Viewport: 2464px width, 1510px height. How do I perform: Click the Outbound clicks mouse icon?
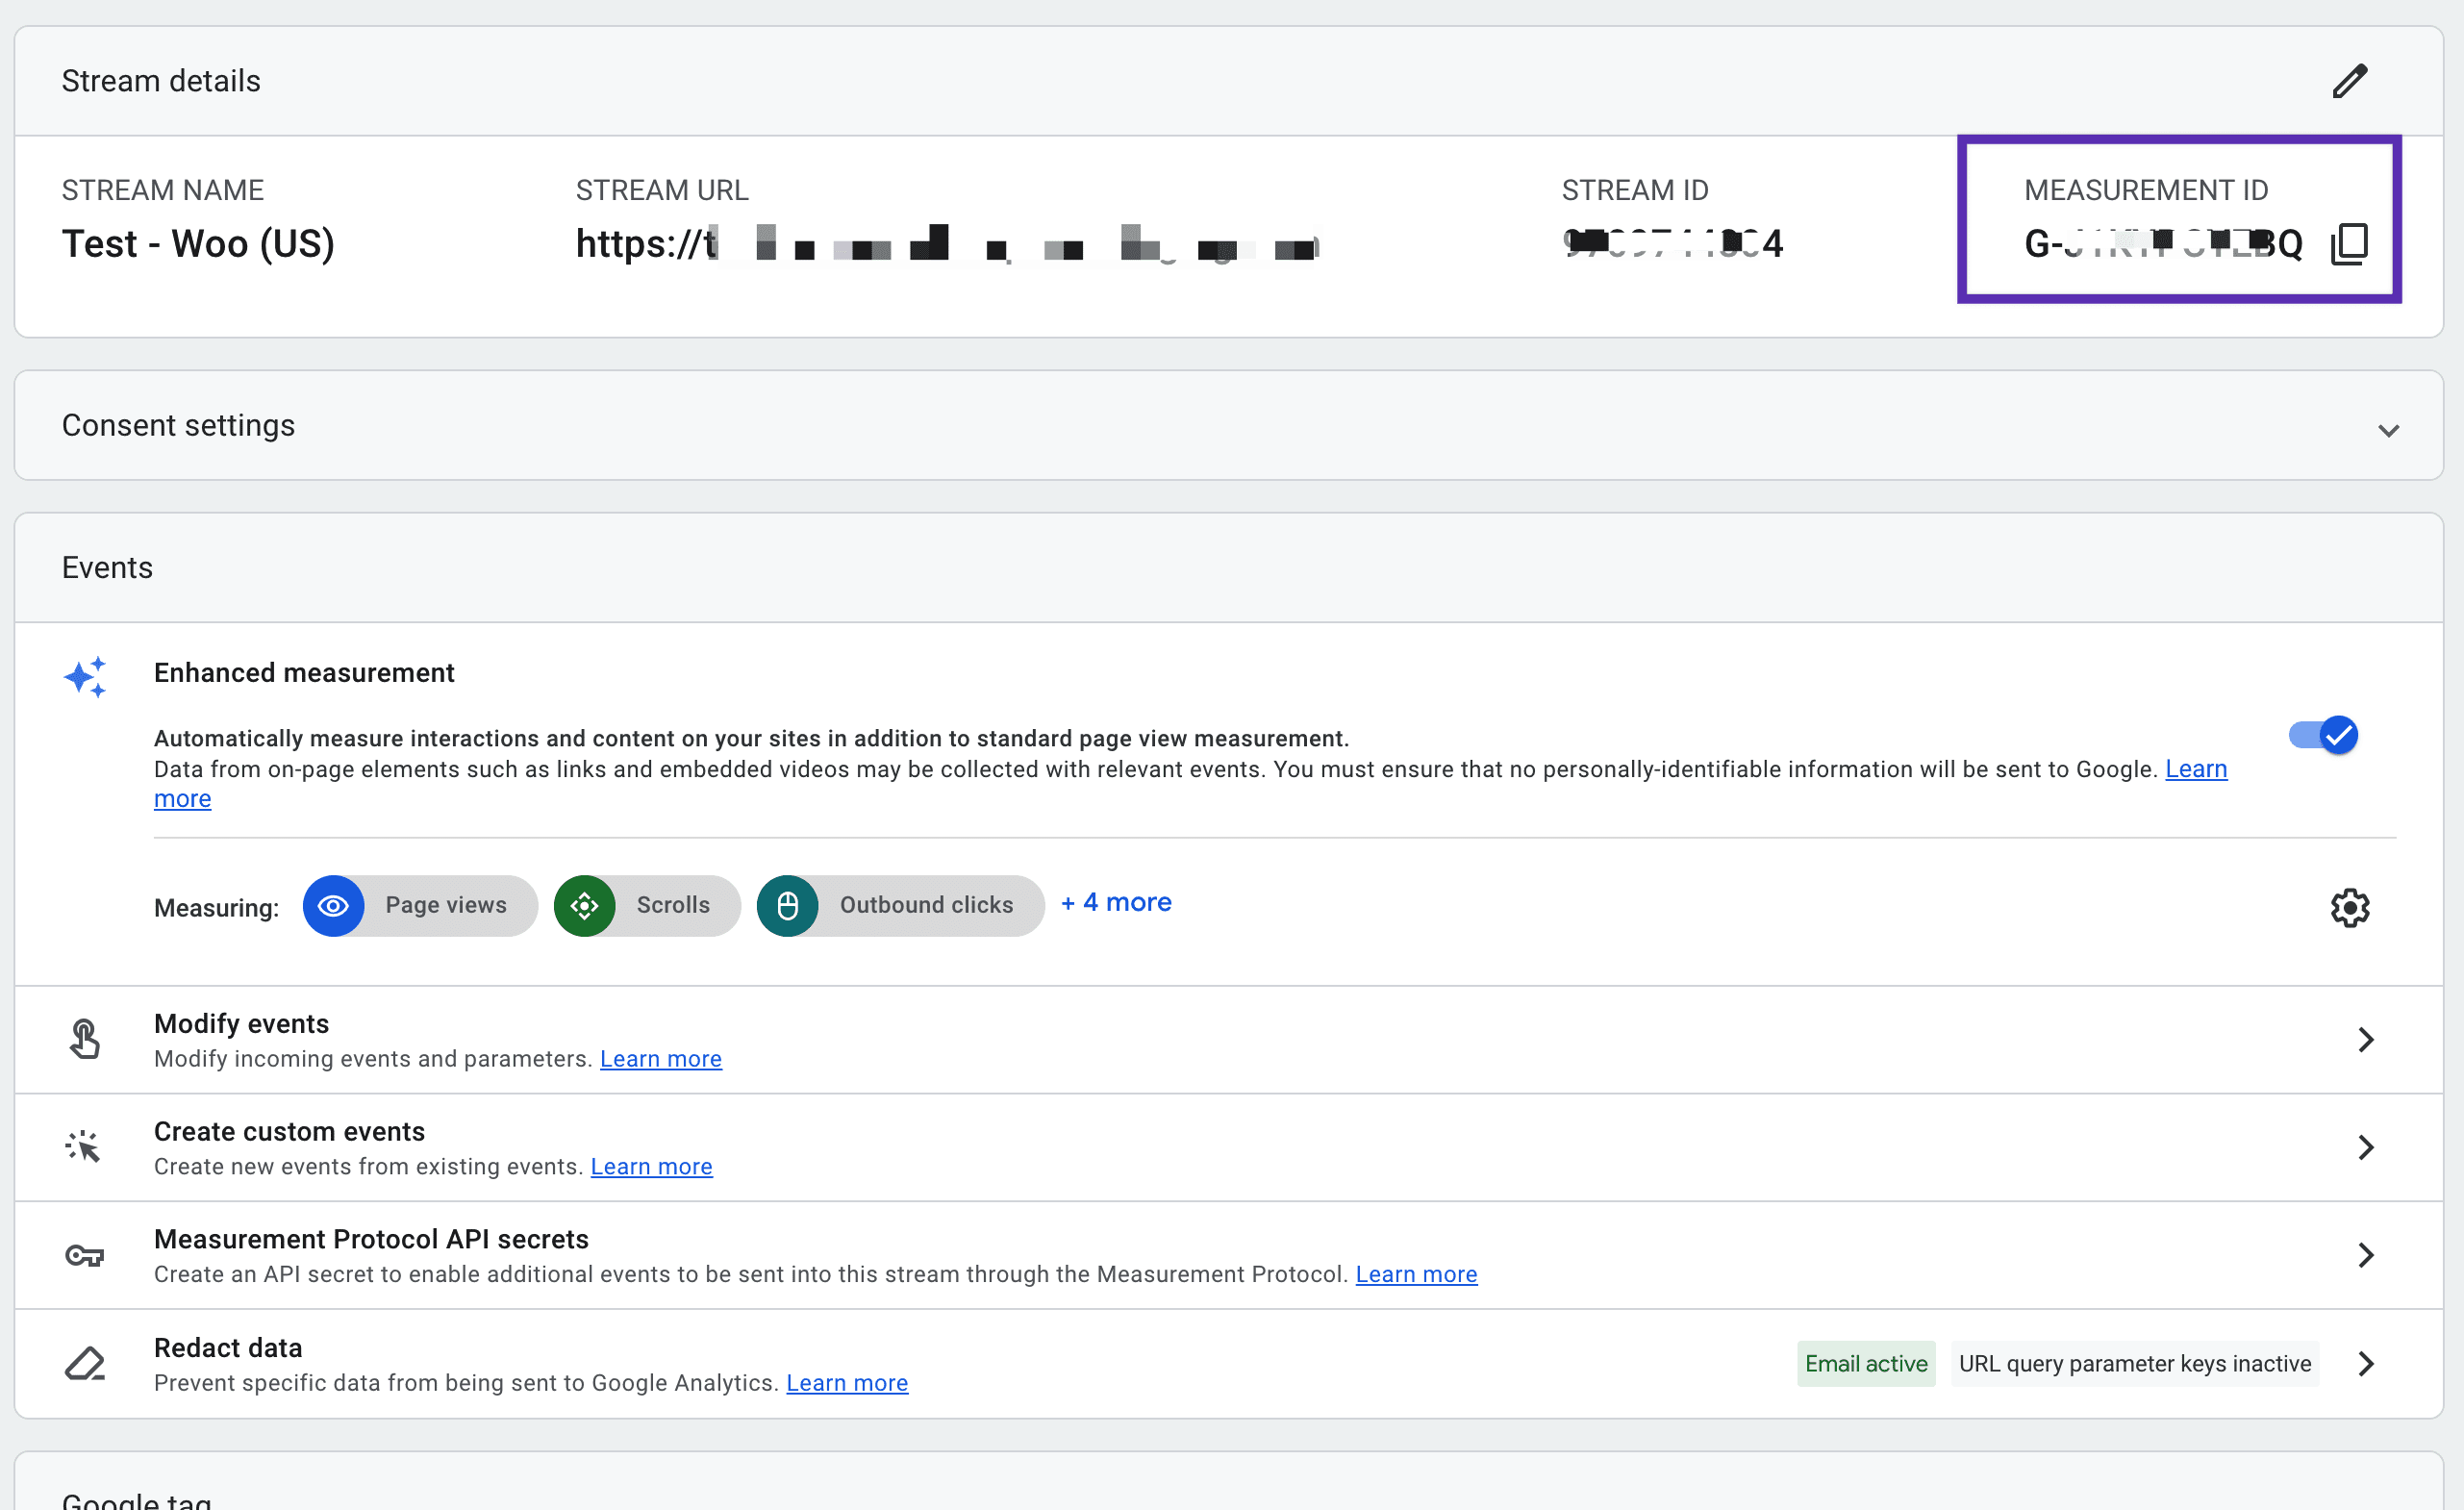[x=787, y=905]
